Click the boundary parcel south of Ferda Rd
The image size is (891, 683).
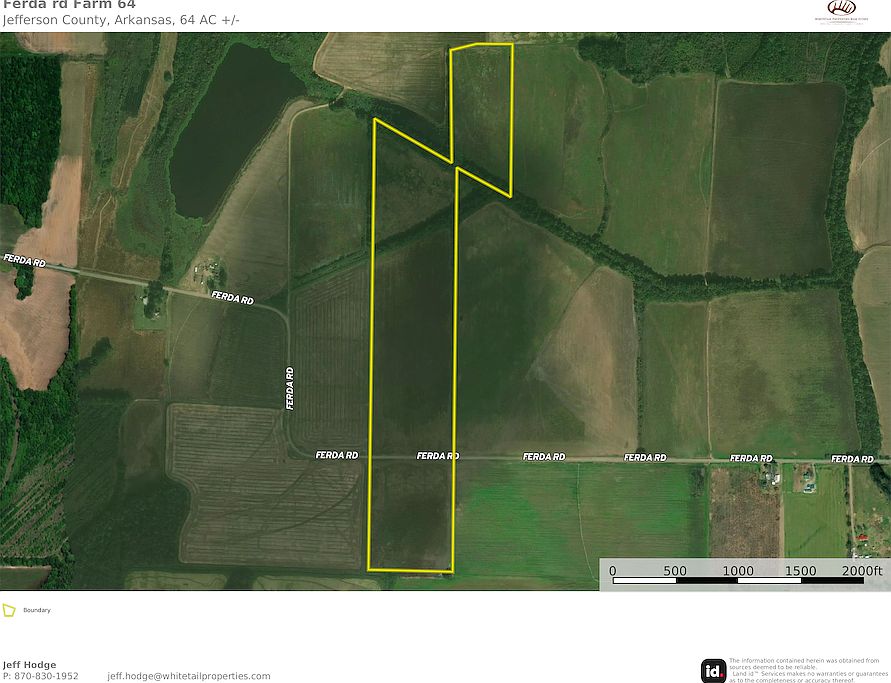coord(410,515)
